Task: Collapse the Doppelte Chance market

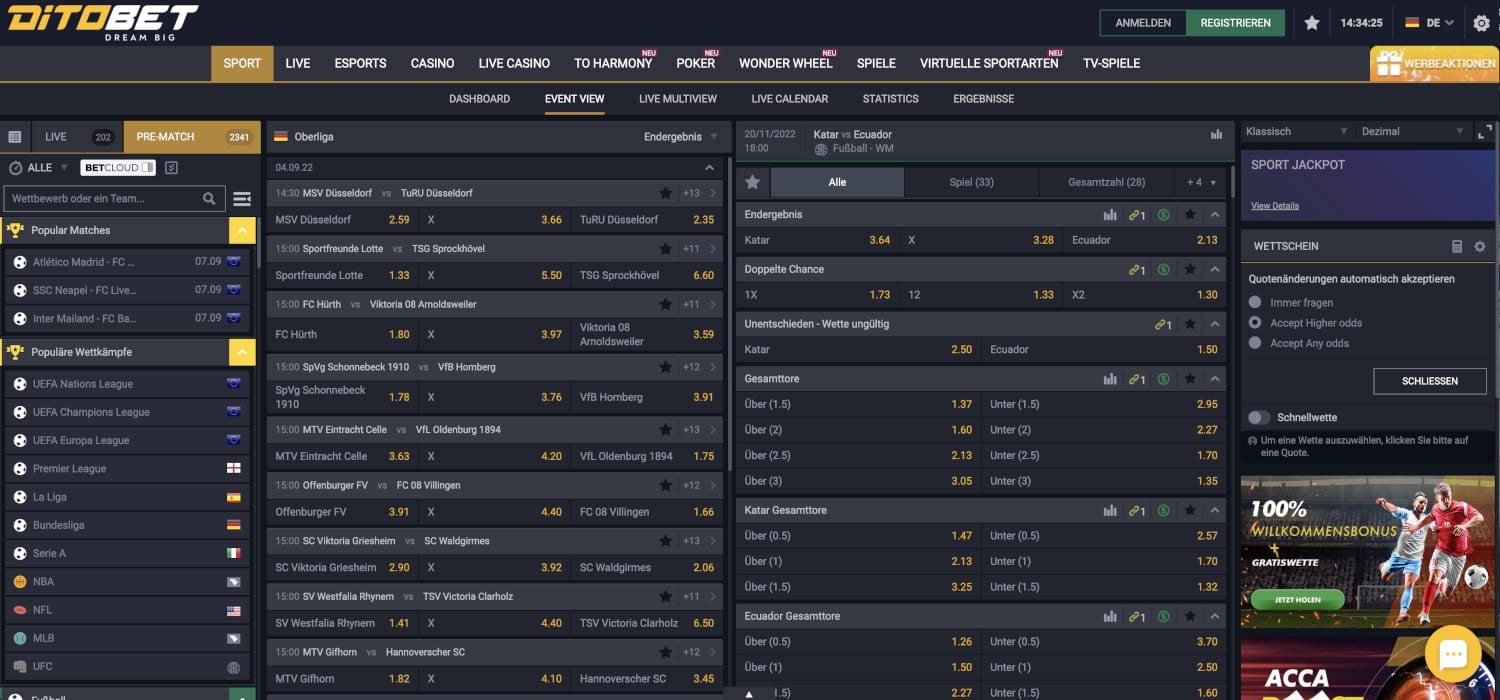Action: [1215, 270]
